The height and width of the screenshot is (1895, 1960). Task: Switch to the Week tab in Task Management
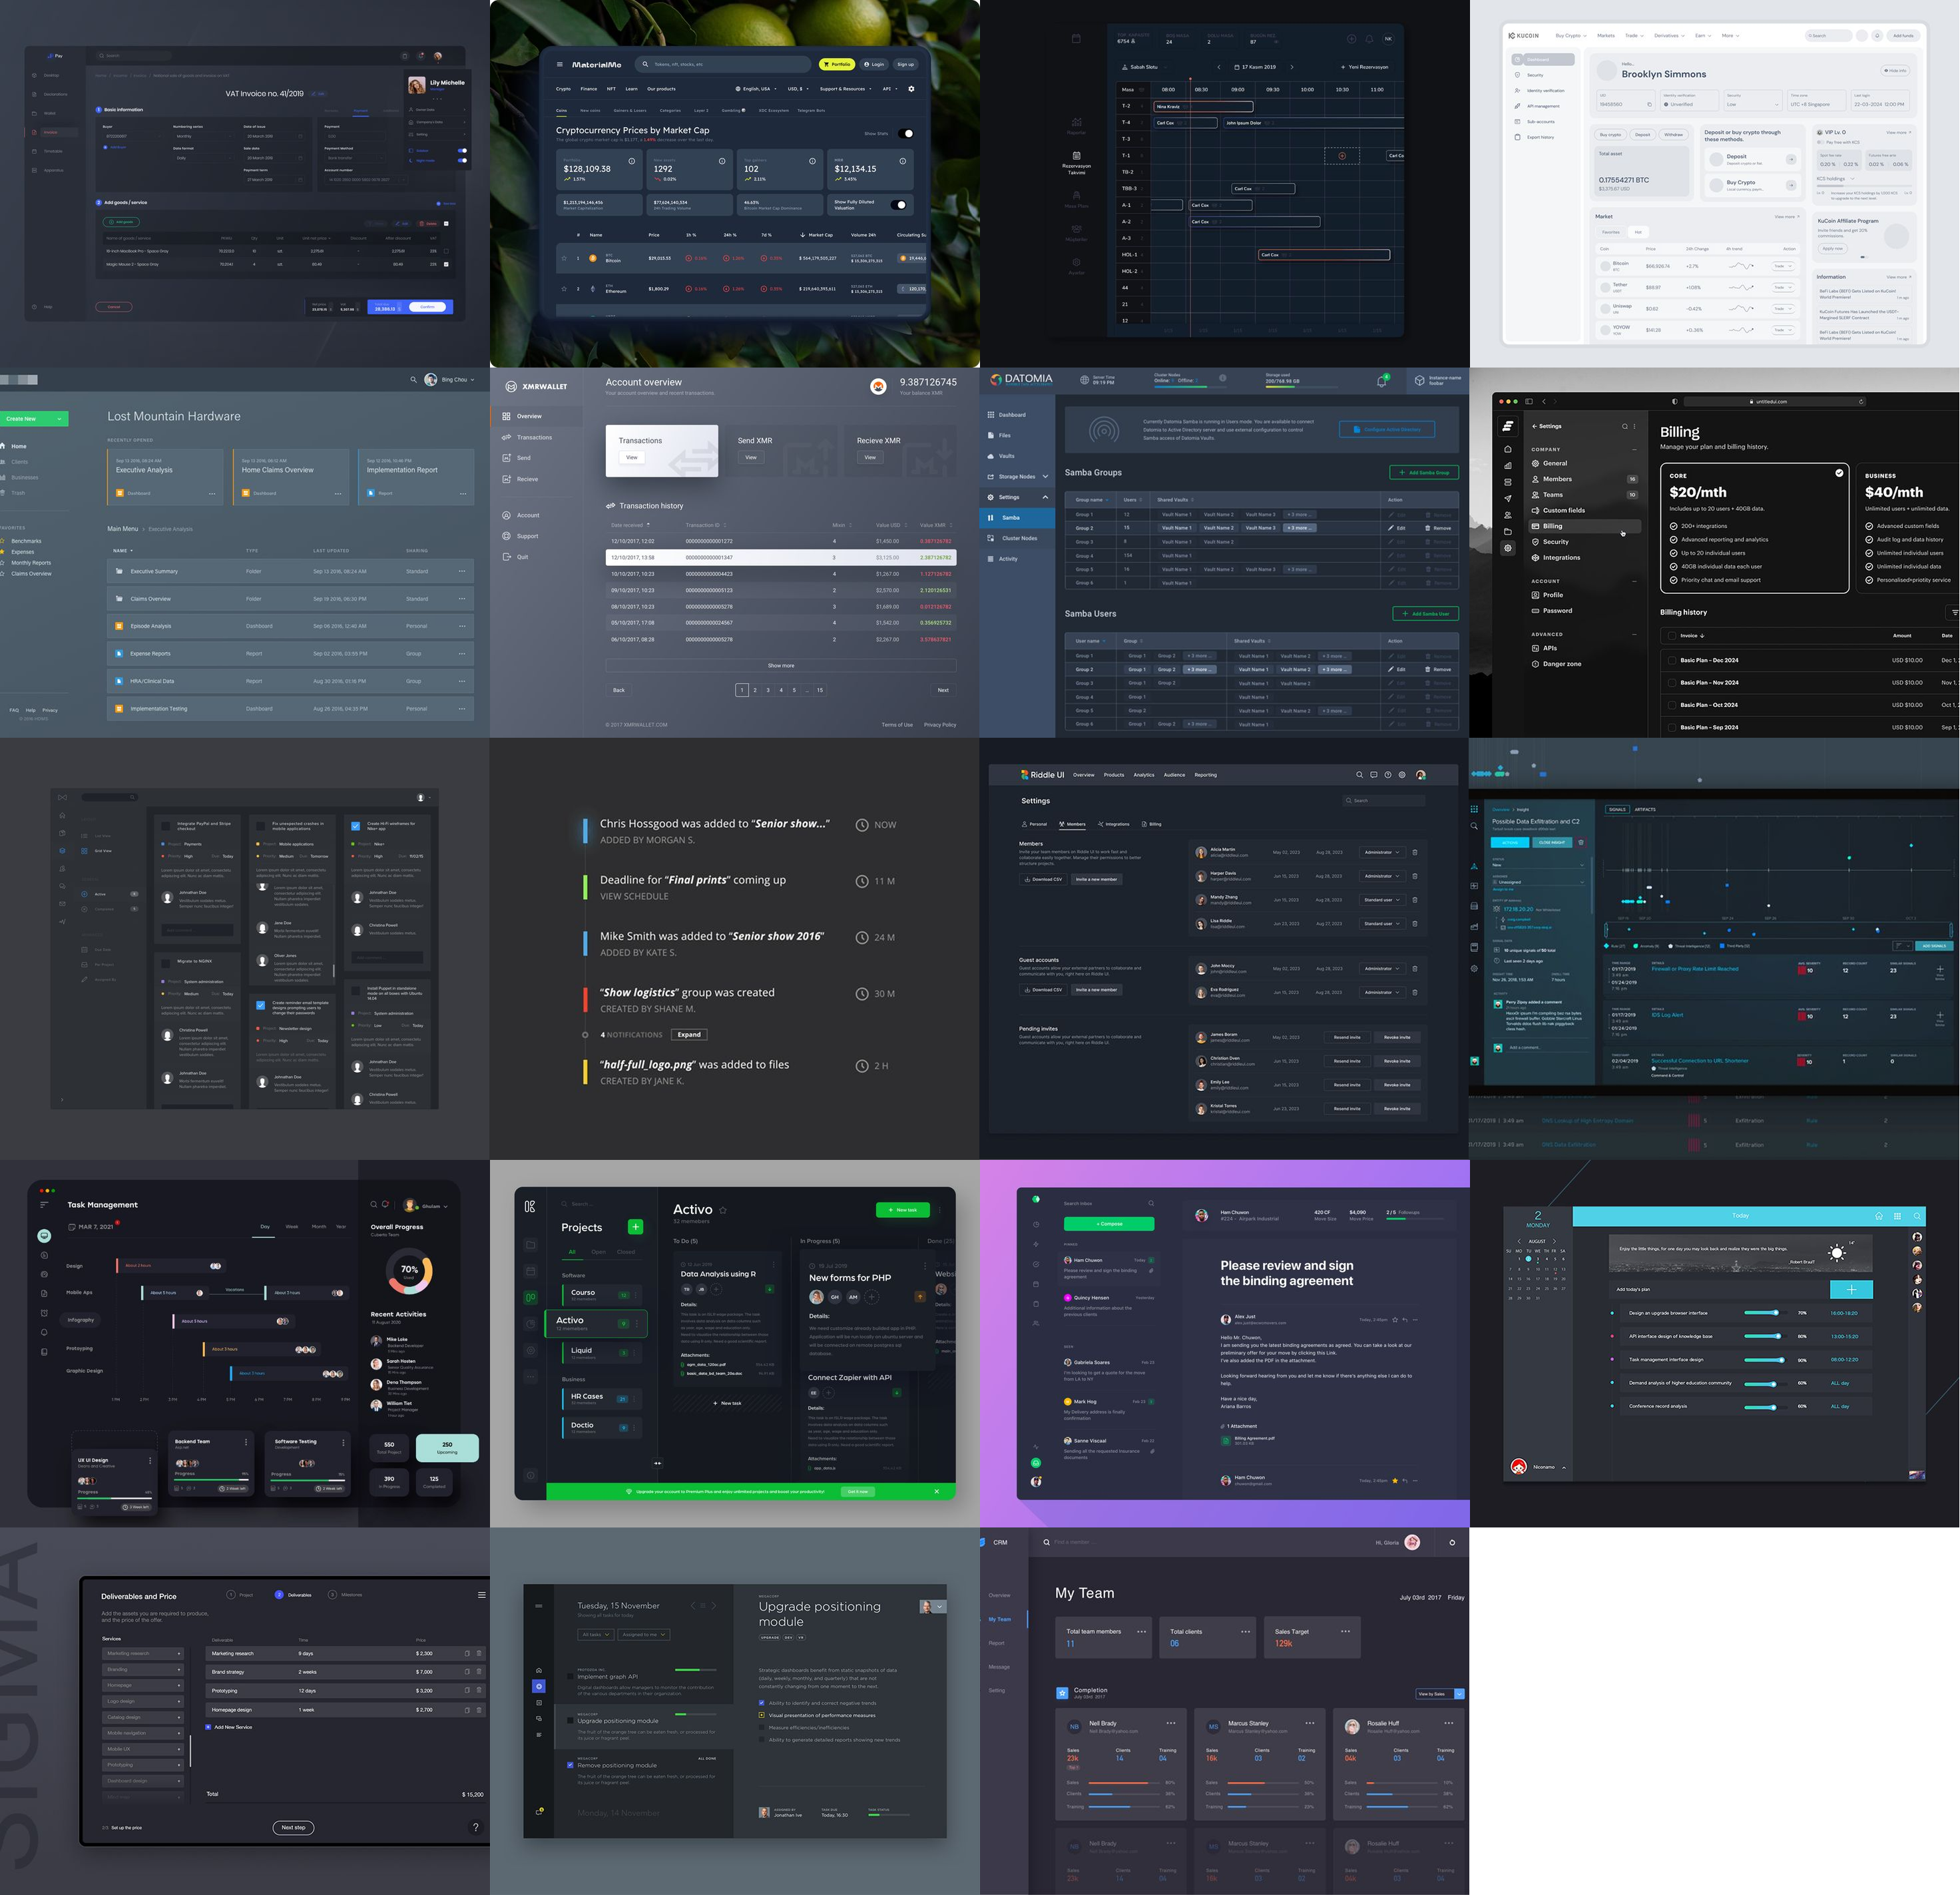(292, 1226)
